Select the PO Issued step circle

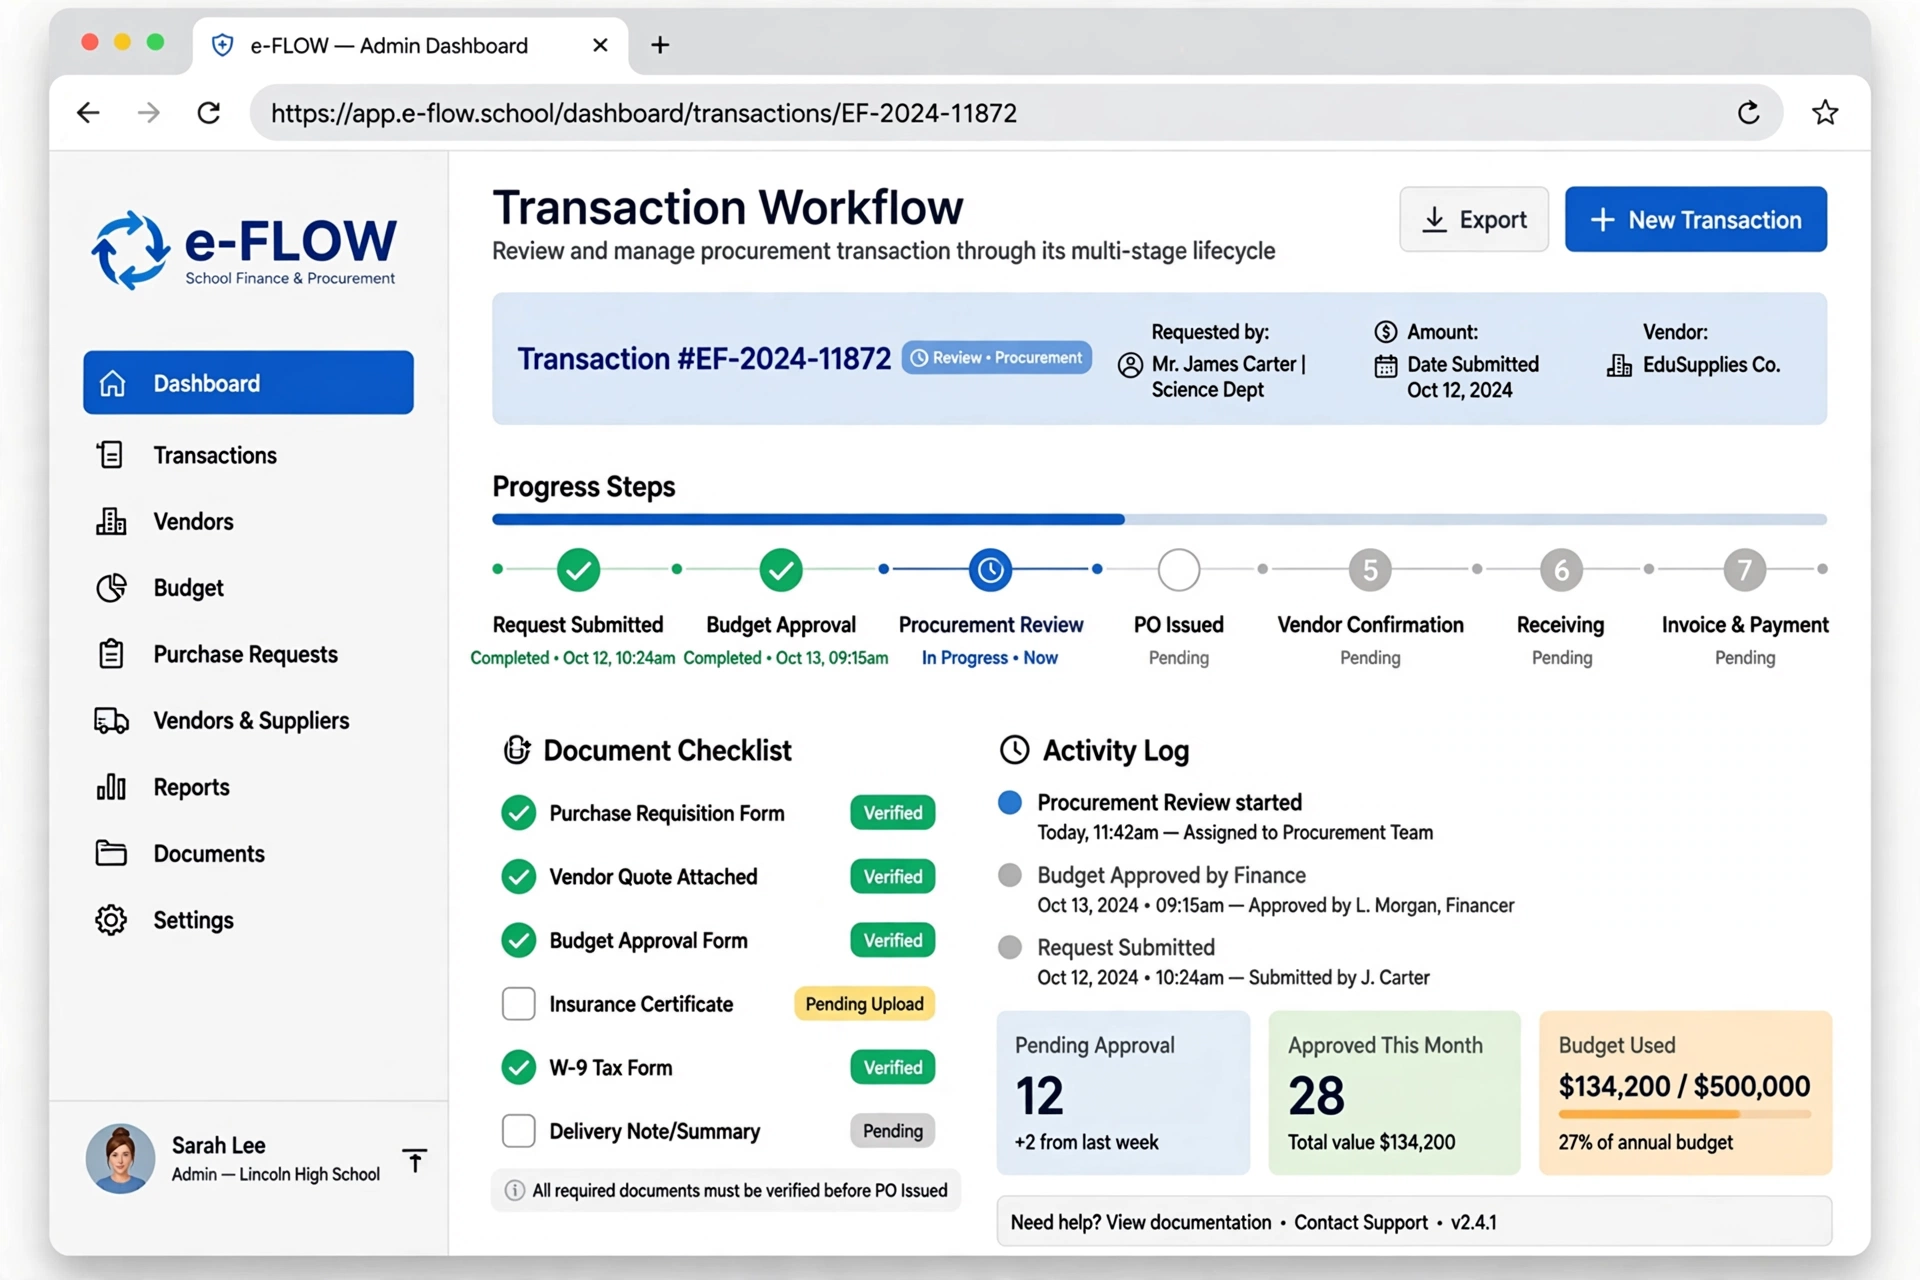pos(1179,569)
